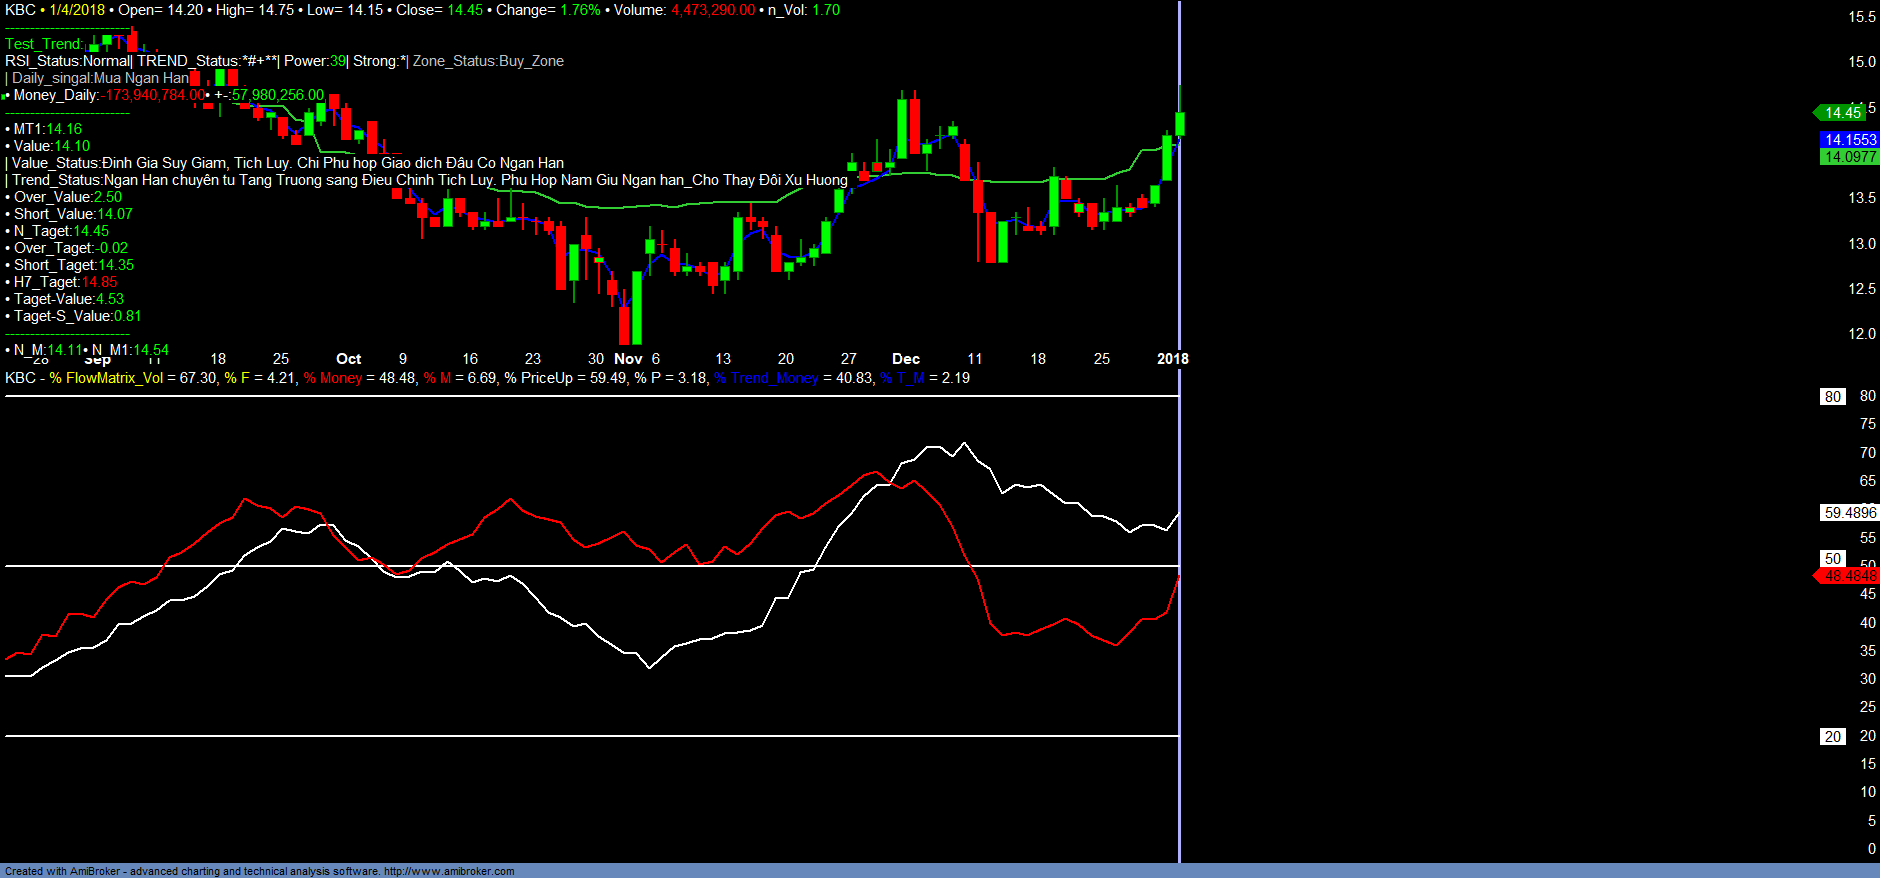This screenshot has width=1880, height=878.
Task: Click the green 14.45 price tag on axis
Action: click(x=1842, y=113)
